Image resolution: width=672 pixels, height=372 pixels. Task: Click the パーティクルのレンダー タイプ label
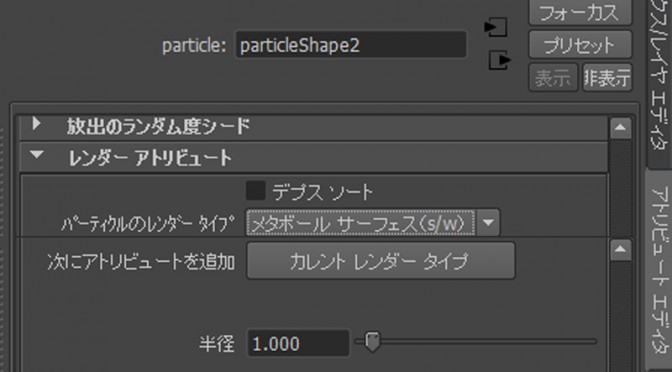point(148,224)
